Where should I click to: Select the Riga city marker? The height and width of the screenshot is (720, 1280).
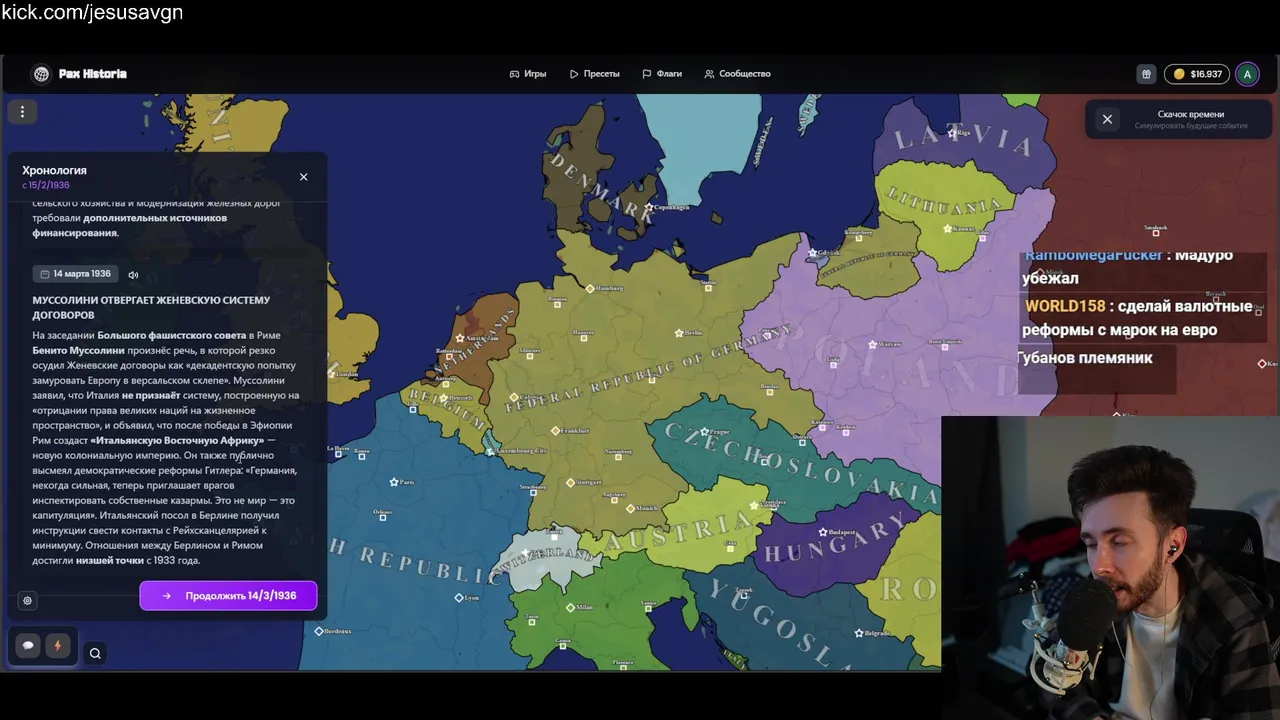click(951, 132)
